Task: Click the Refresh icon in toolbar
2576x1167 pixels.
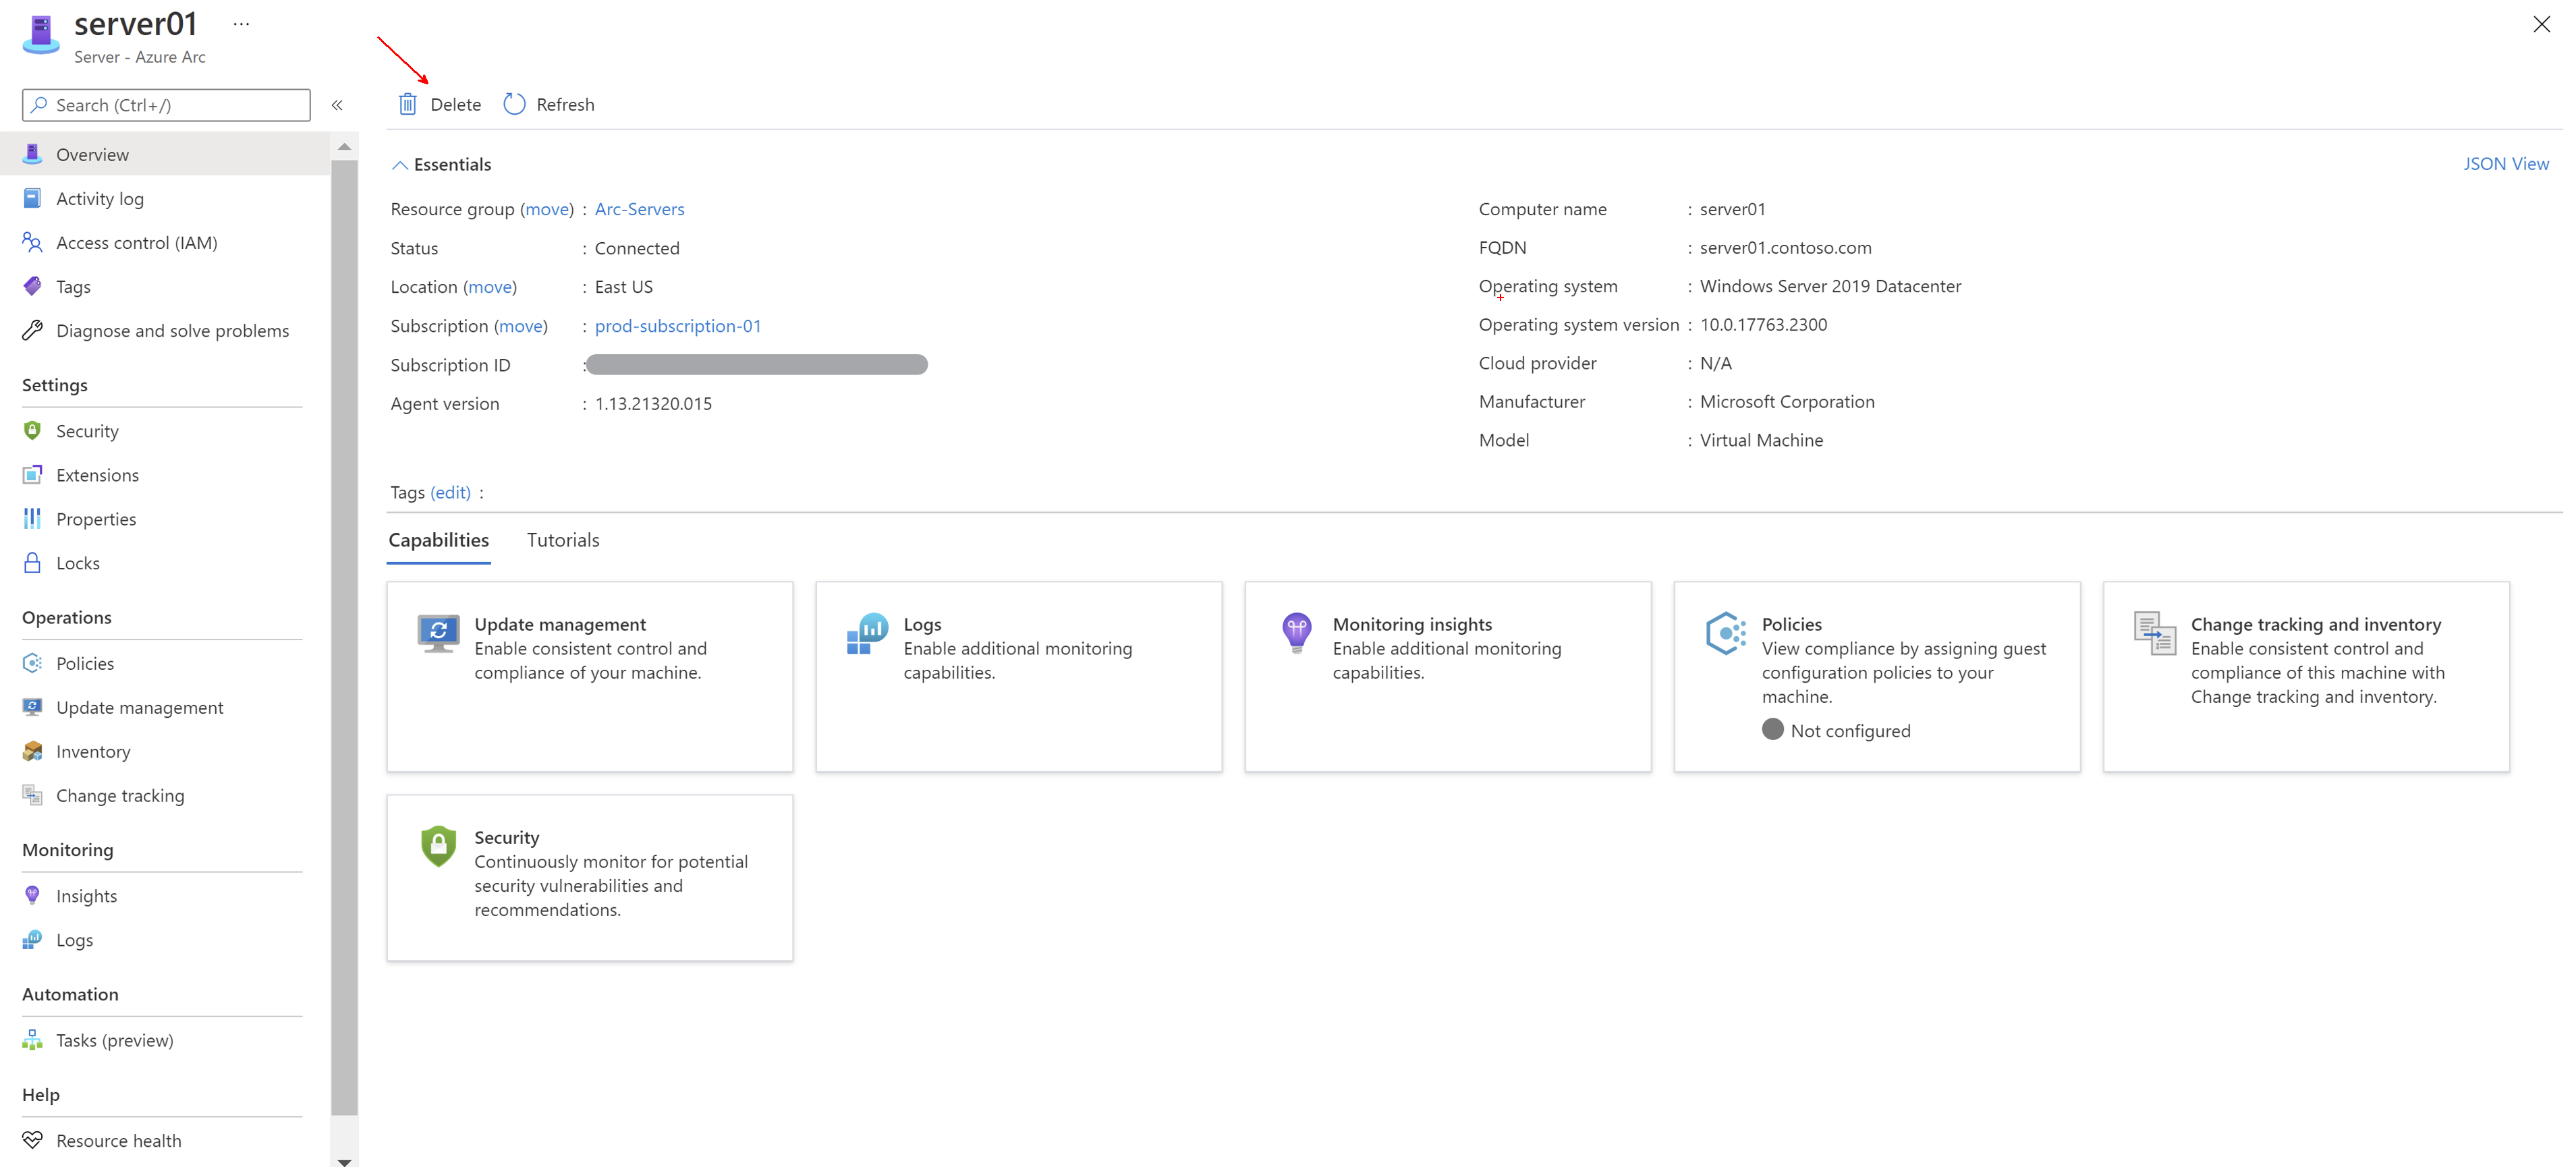Action: (x=514, y=104)
